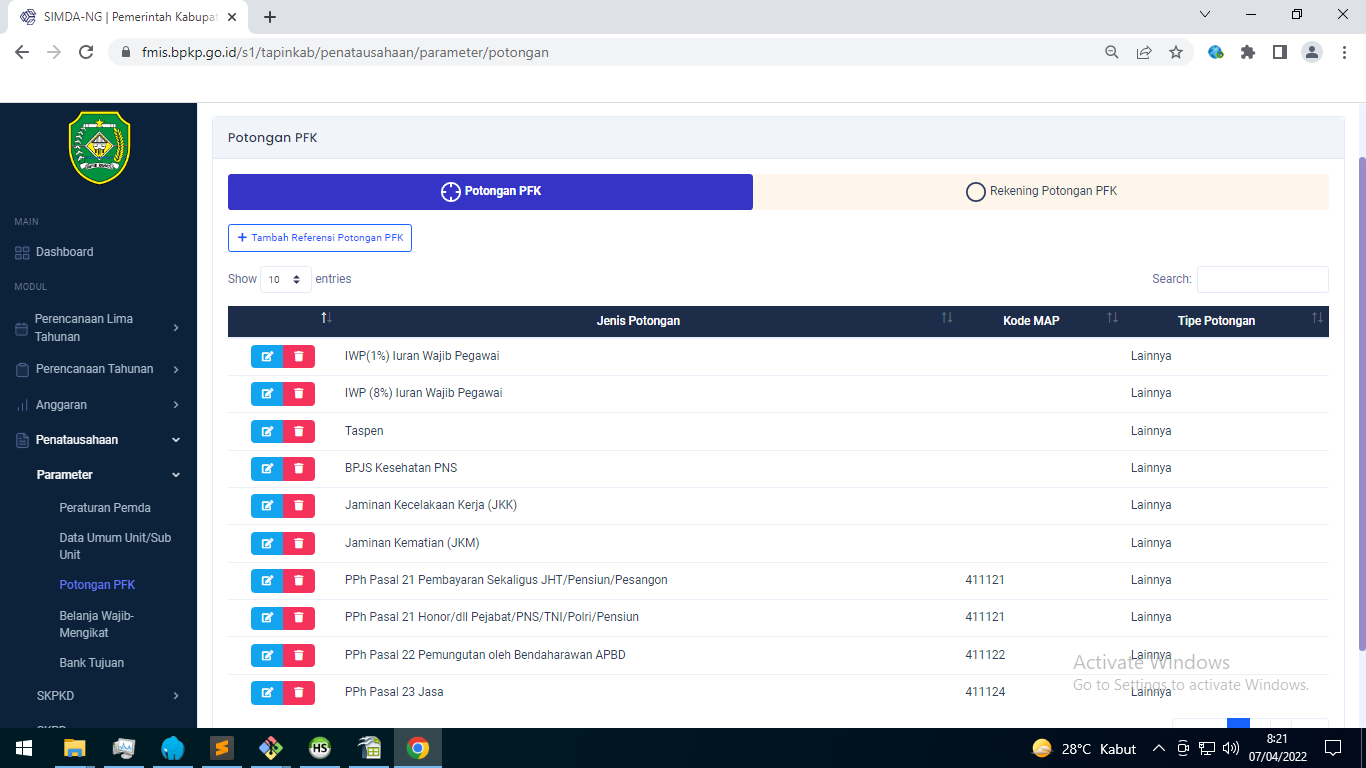Delete the IWP (8%) Iuran Wajib Pegawai row
This screenshot has width=1366, height=768.
click(299, 394)
